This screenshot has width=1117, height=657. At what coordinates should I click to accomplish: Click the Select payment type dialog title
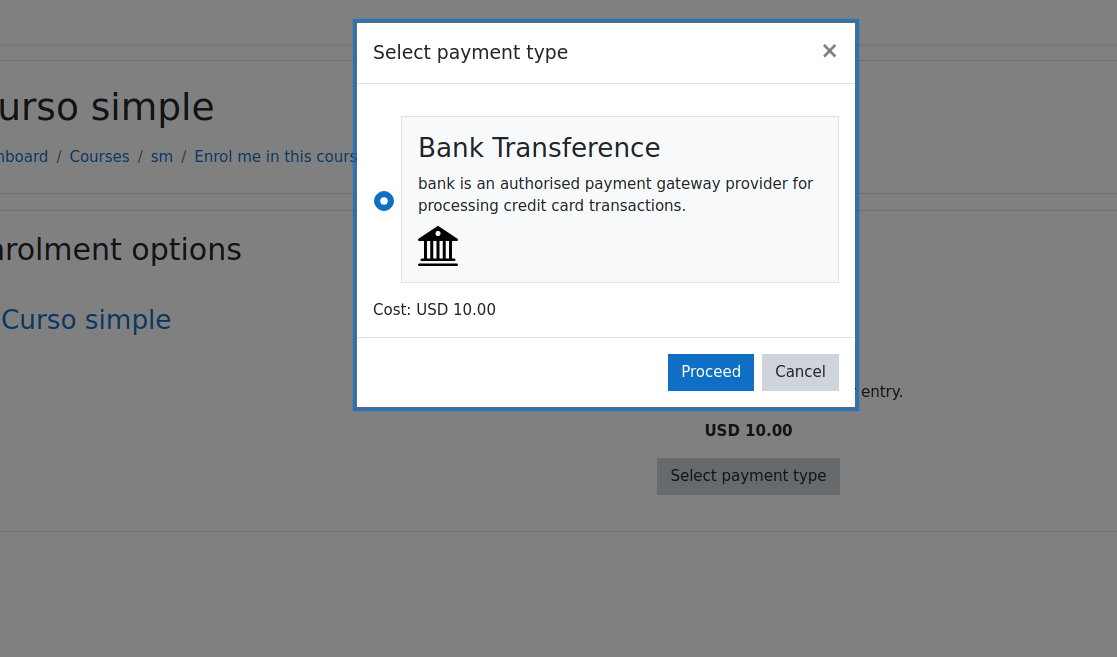pos(470,53)
